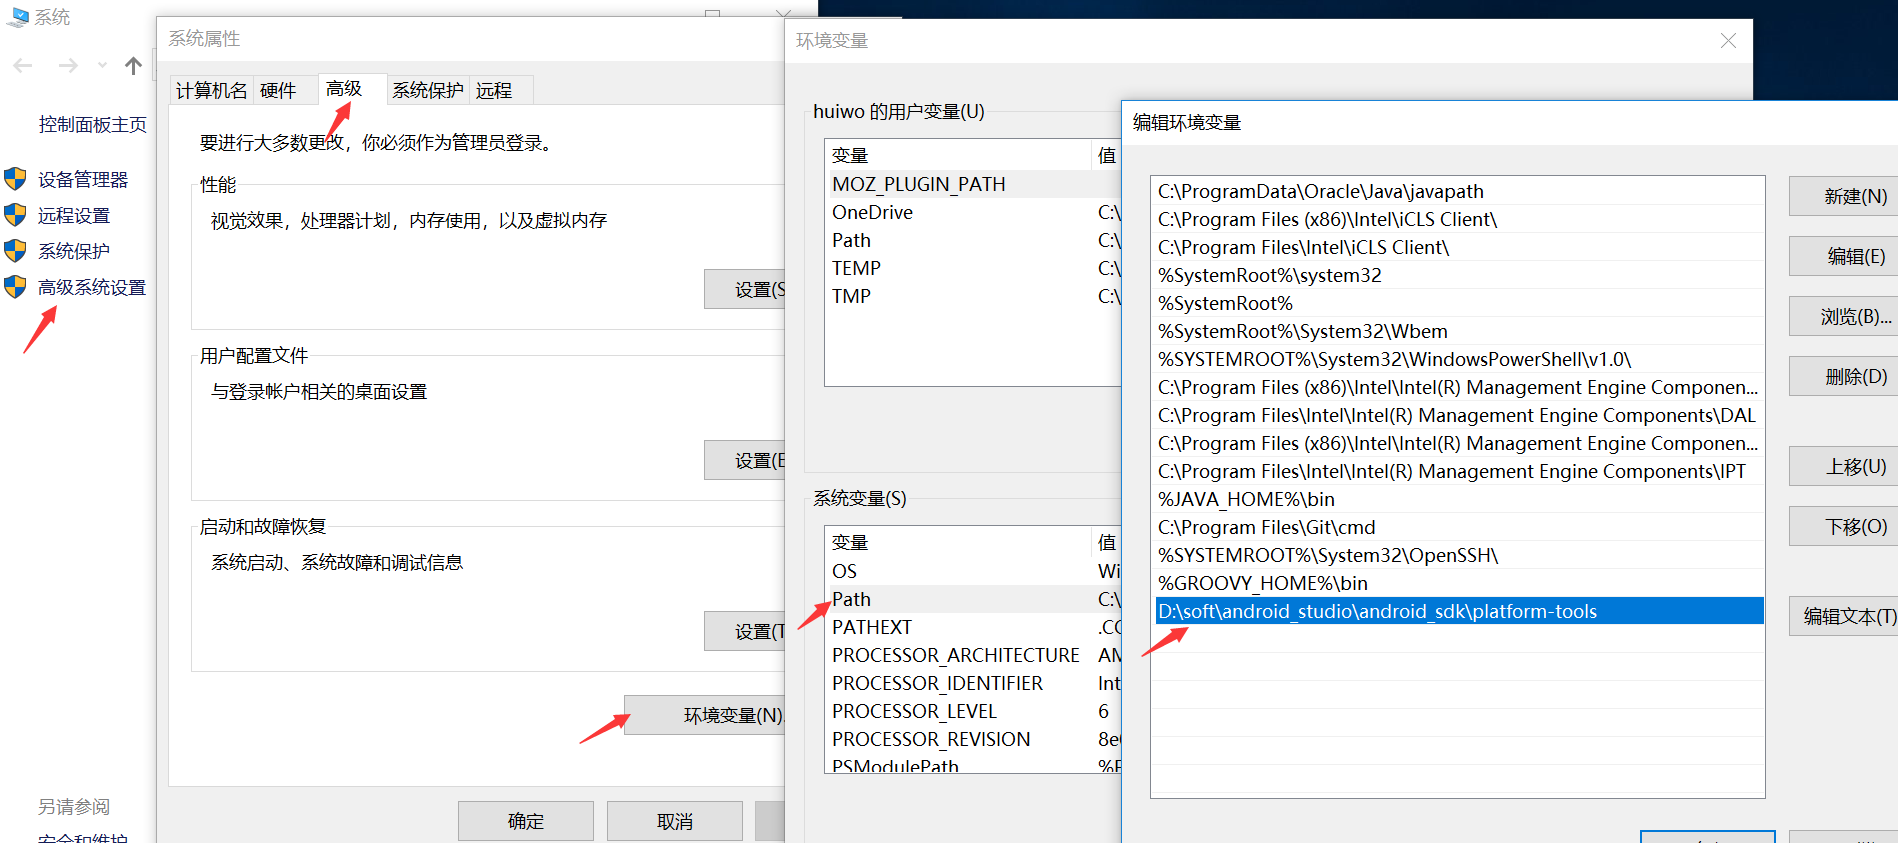Close the 环境变量 dialog

(1728, 40)
